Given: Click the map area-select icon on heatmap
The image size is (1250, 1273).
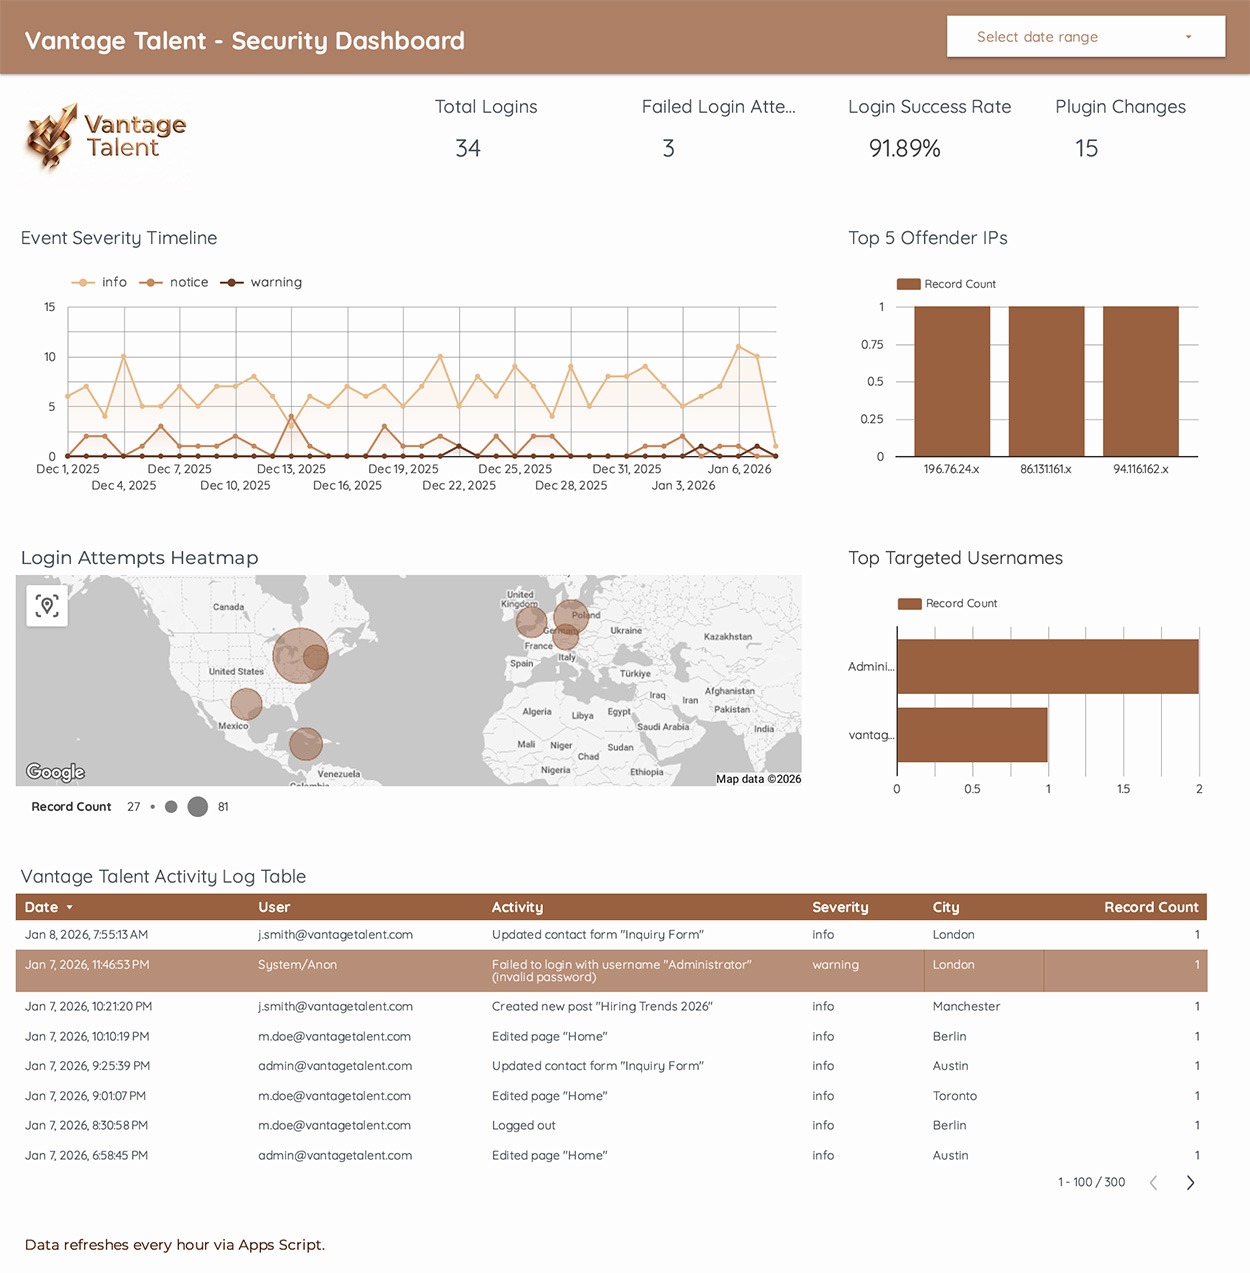Looking at the screenshot, I should click(47, 606).
